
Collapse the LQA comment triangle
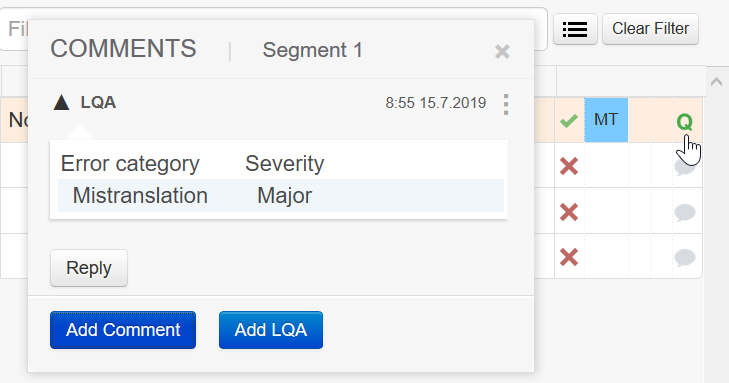point(61,102)
